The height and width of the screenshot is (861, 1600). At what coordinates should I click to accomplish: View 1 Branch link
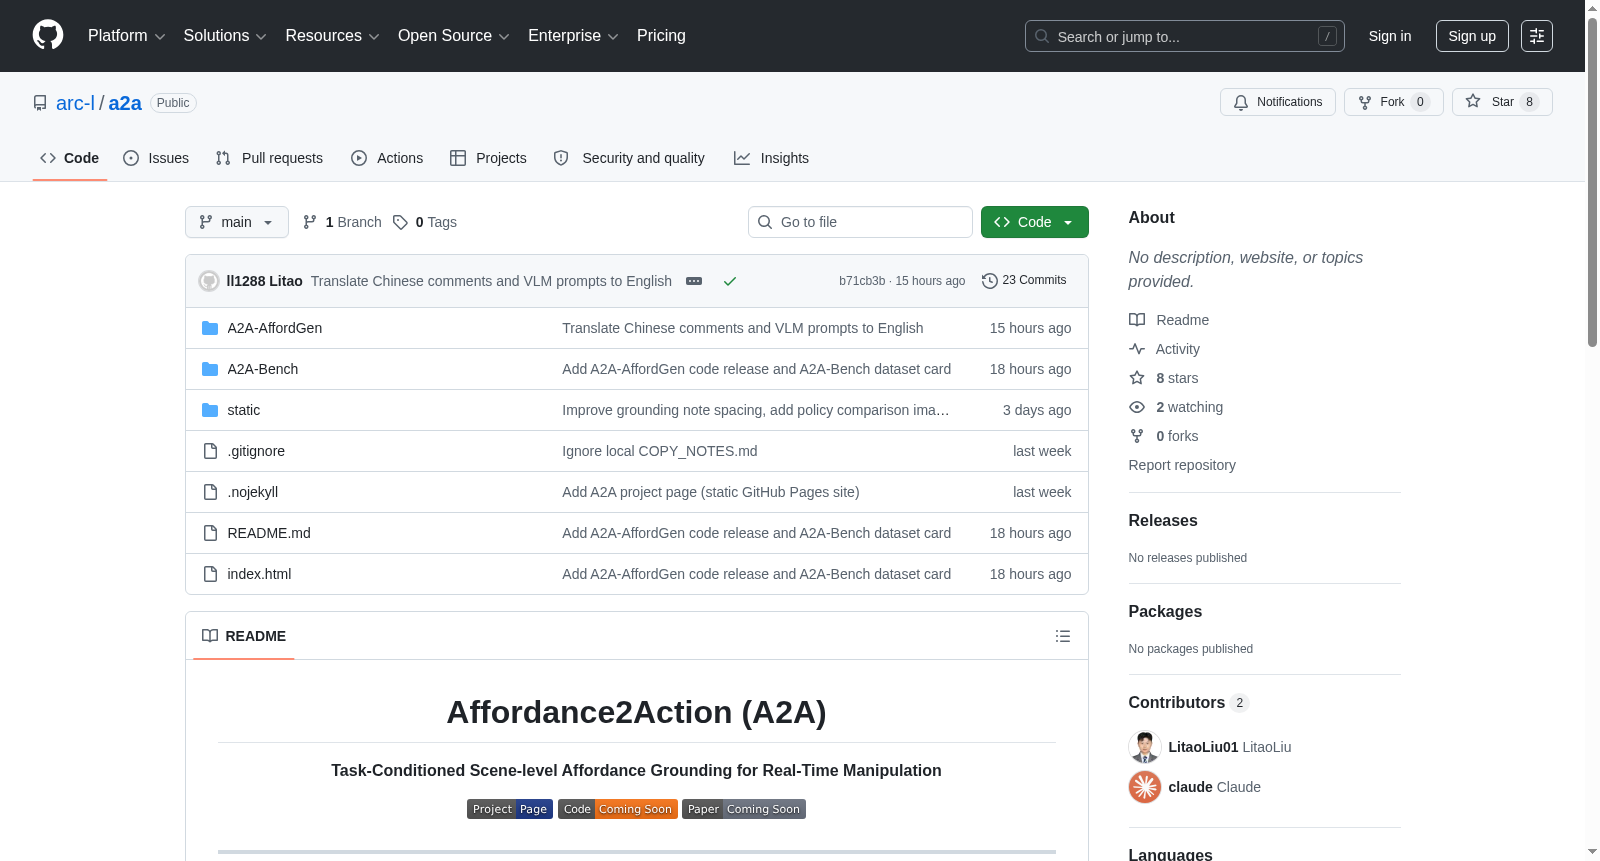342,222
